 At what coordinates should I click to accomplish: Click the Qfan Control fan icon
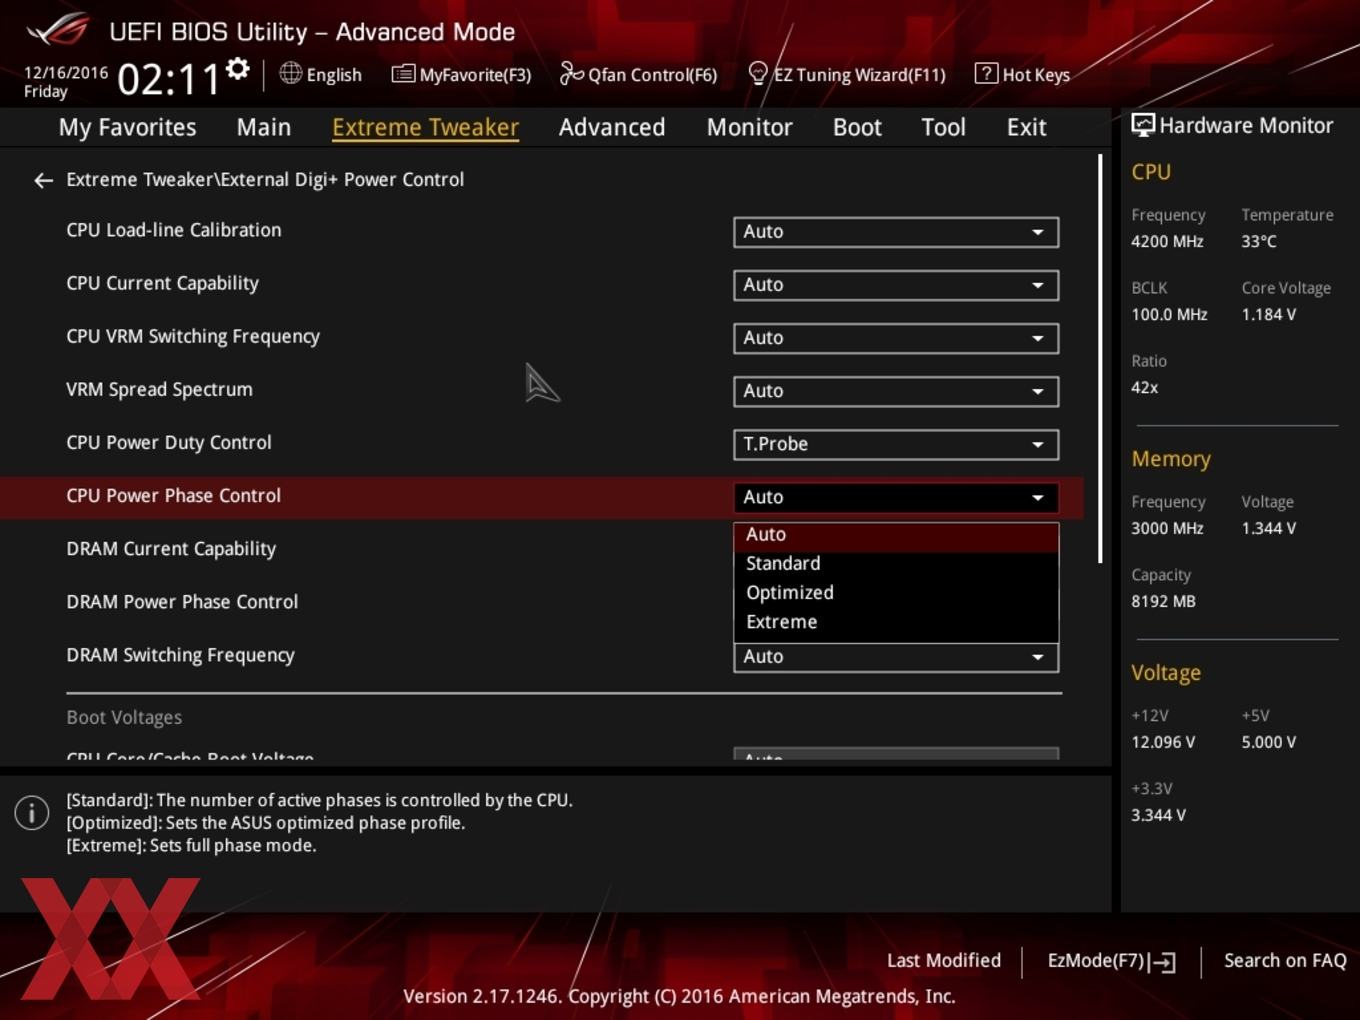pyautogui.click(x=571, y=73)
